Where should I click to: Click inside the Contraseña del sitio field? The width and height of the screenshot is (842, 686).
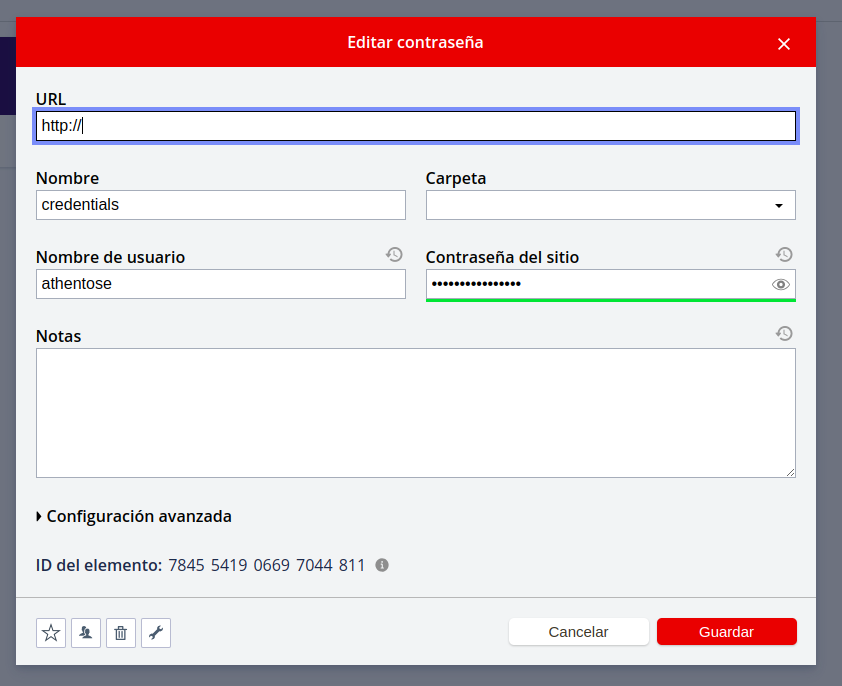click(595, 284)
